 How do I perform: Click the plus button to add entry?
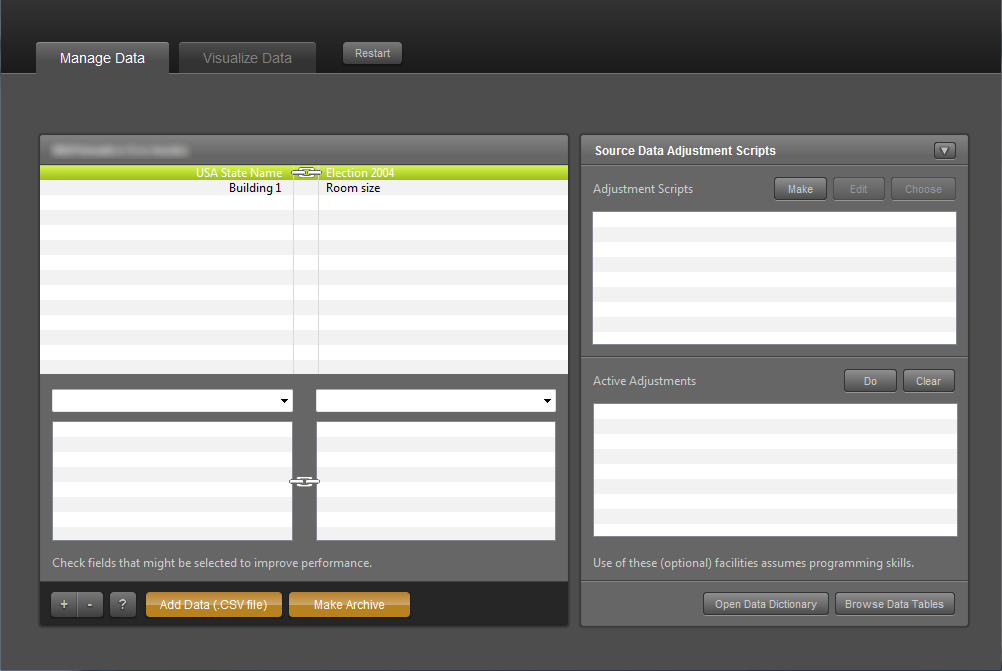coord(63,605)
